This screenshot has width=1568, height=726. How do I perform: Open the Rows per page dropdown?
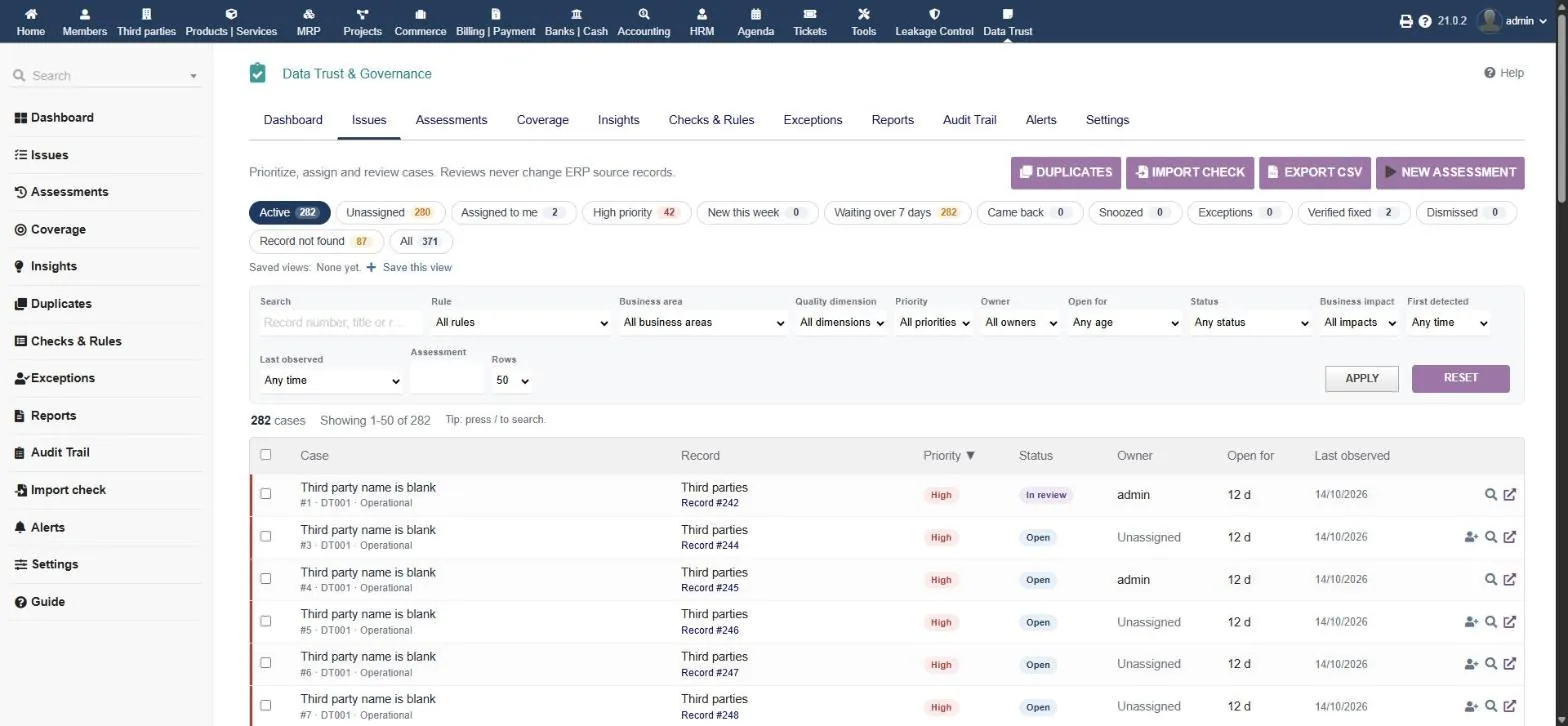pos(511,381)
